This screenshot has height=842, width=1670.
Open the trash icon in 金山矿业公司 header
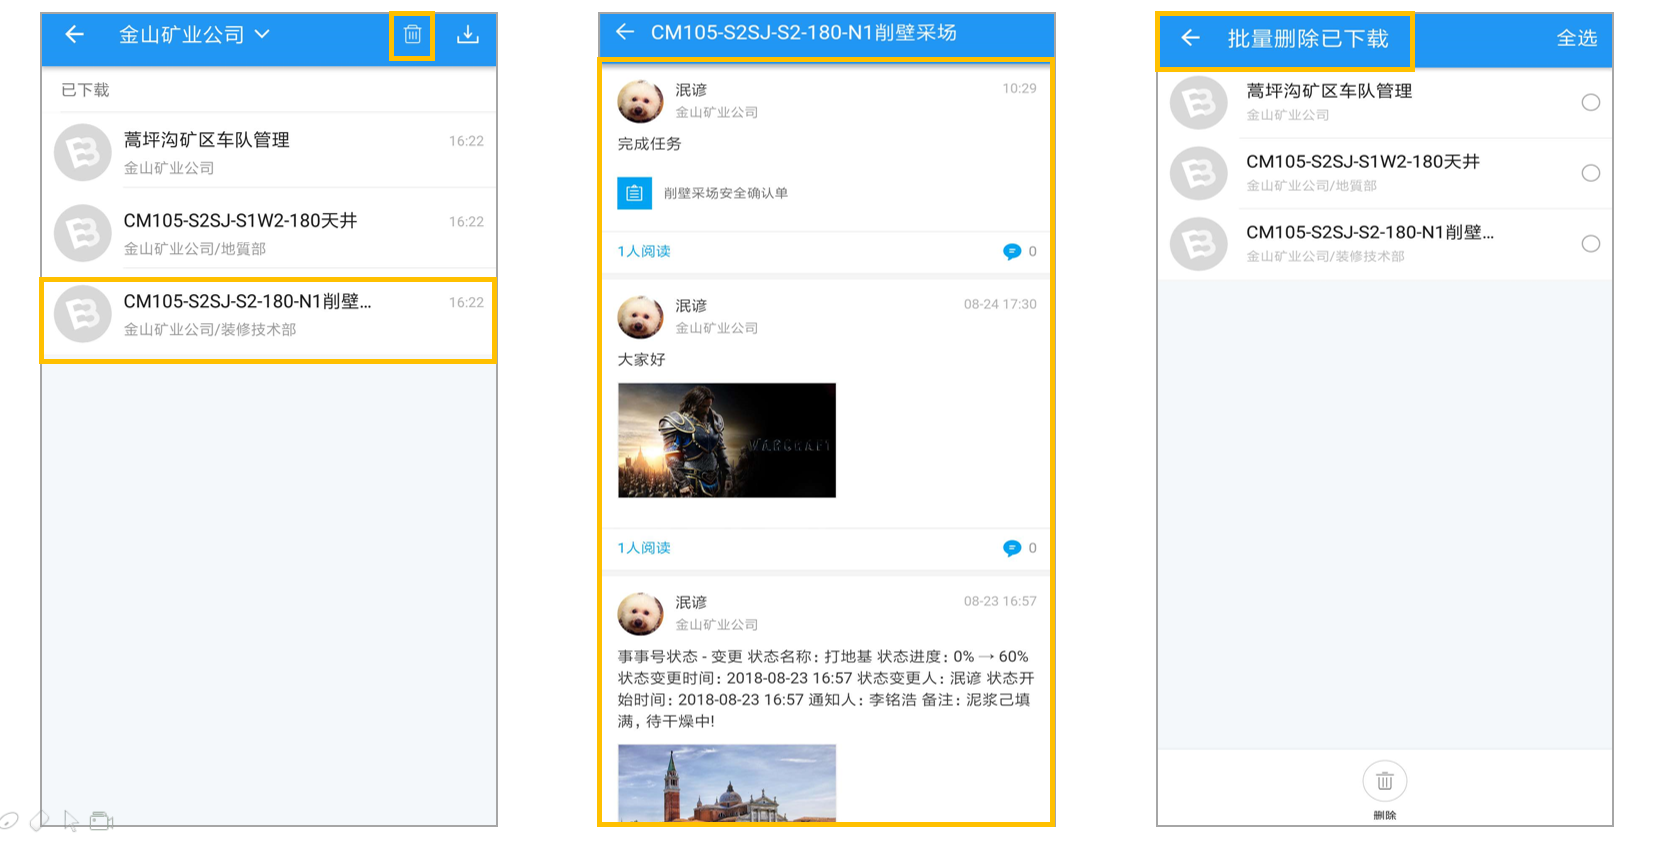[412, 35]
